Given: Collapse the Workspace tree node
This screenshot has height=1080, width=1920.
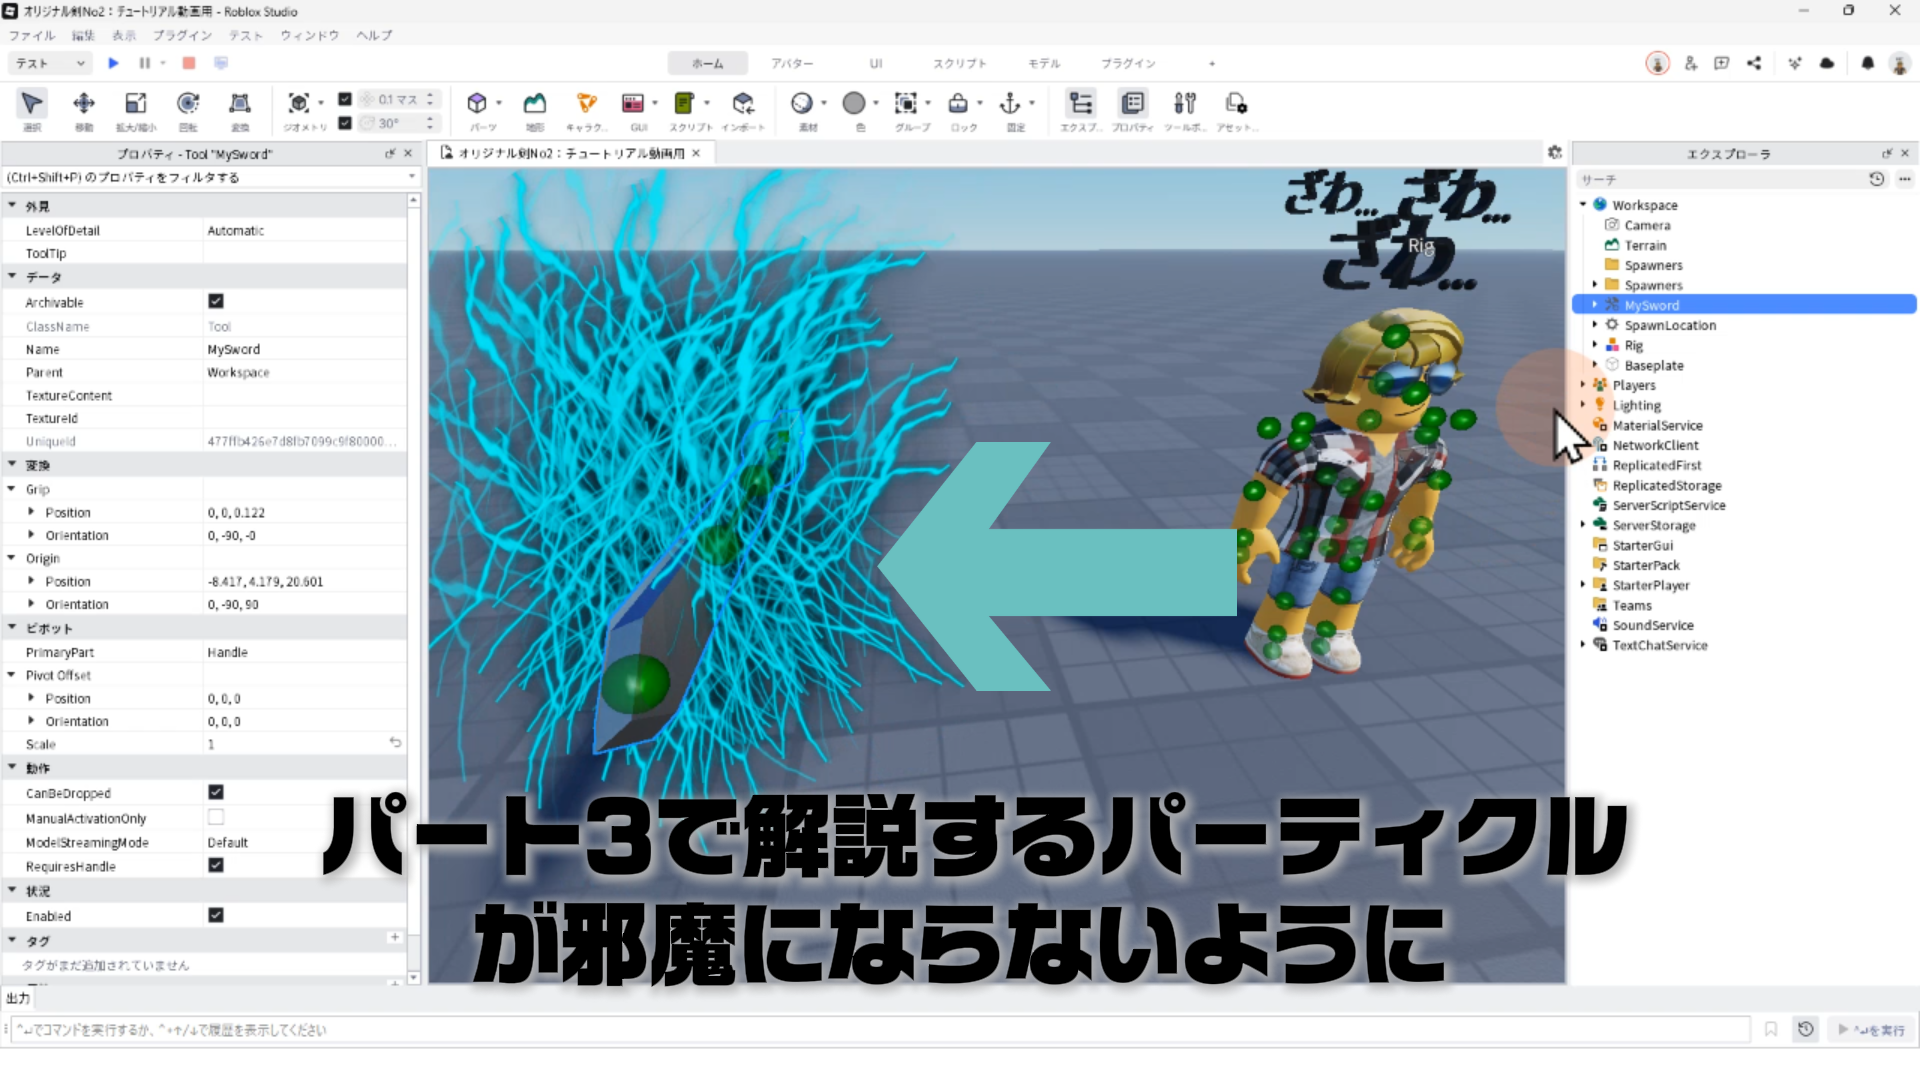Looking at the screenshot, I should [x=1583, y=205].
